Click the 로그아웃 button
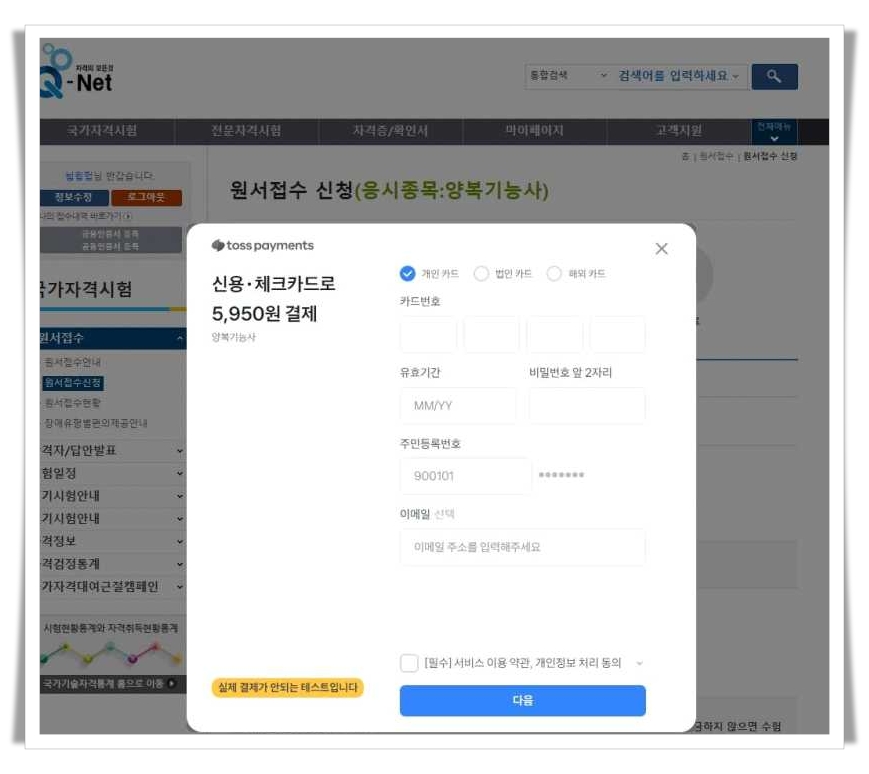This screenshot has width=869, height=774. click(x=147, y=197)
